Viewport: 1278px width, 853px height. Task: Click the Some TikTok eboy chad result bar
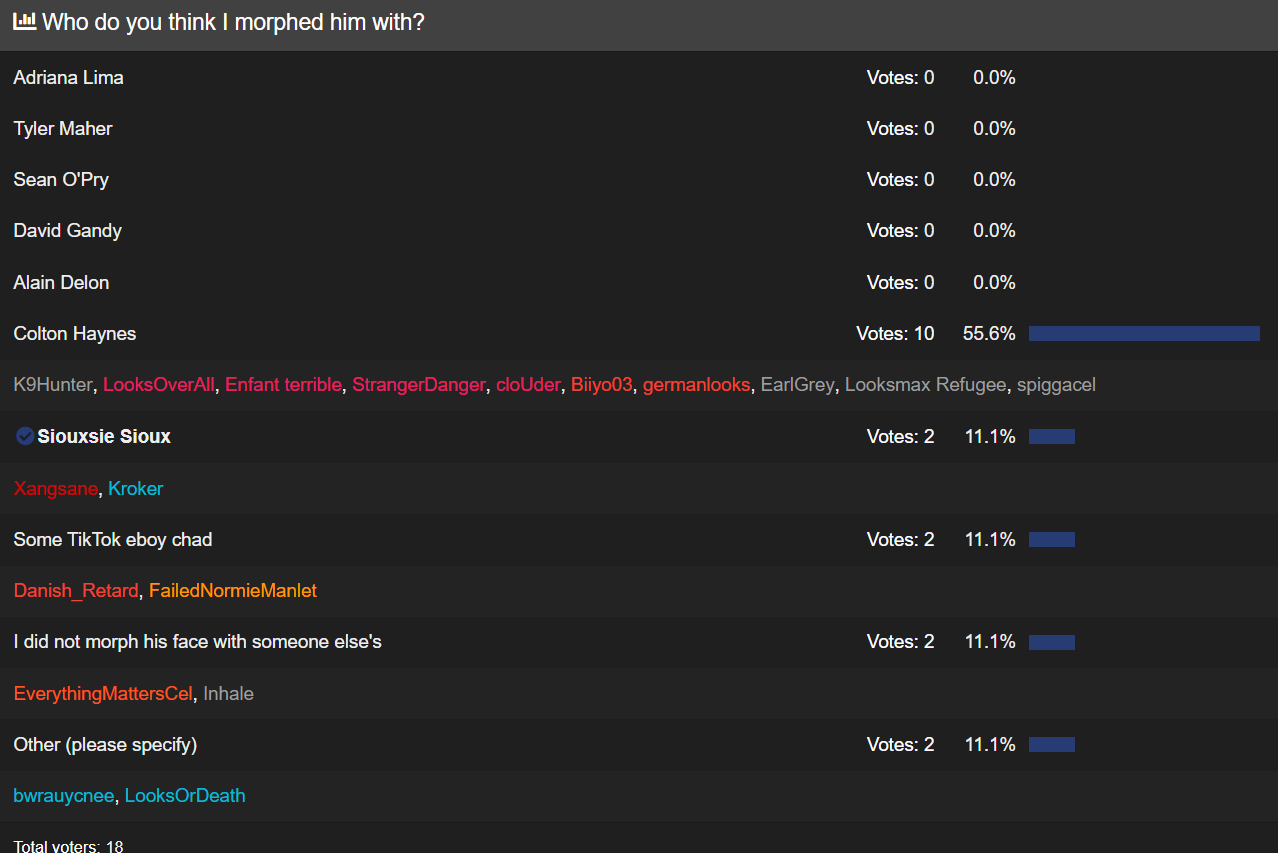coord(1052,539)
